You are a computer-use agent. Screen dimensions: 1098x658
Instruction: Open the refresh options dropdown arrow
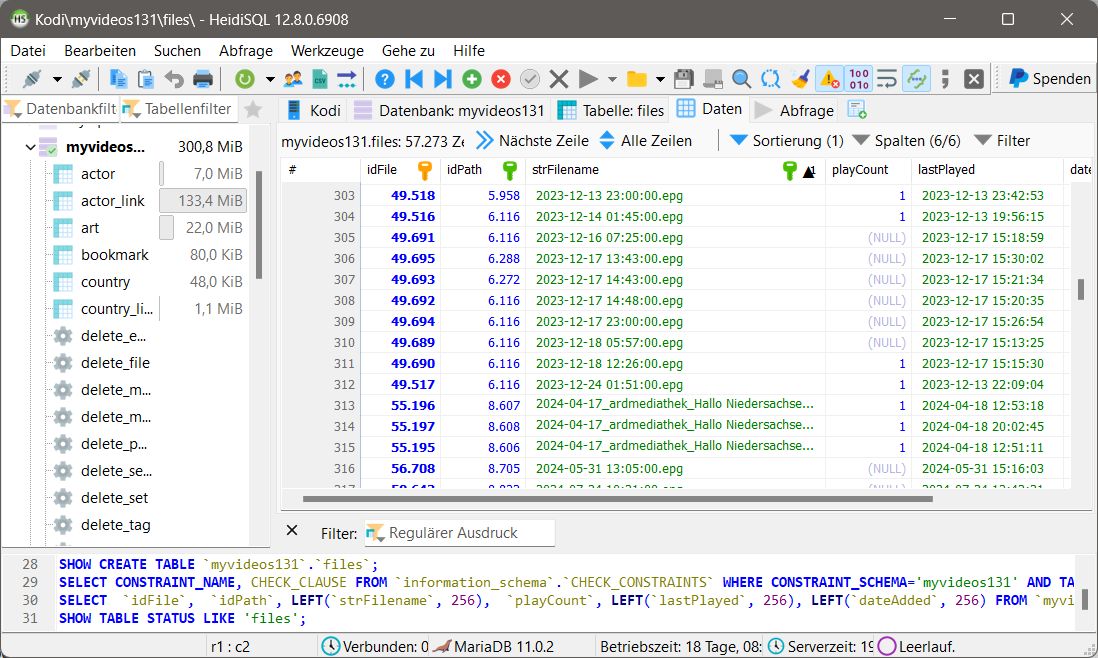(x=270, y=79)
